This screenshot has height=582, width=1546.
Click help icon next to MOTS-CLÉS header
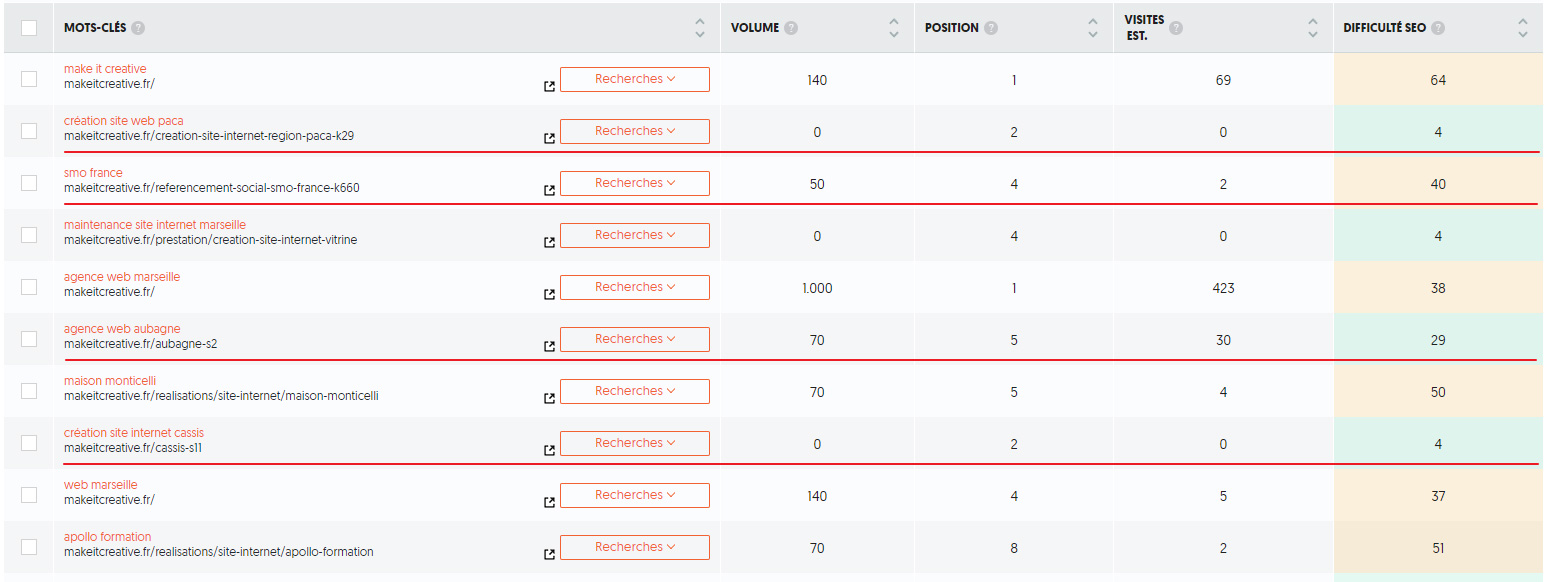(x=138, y=28)
